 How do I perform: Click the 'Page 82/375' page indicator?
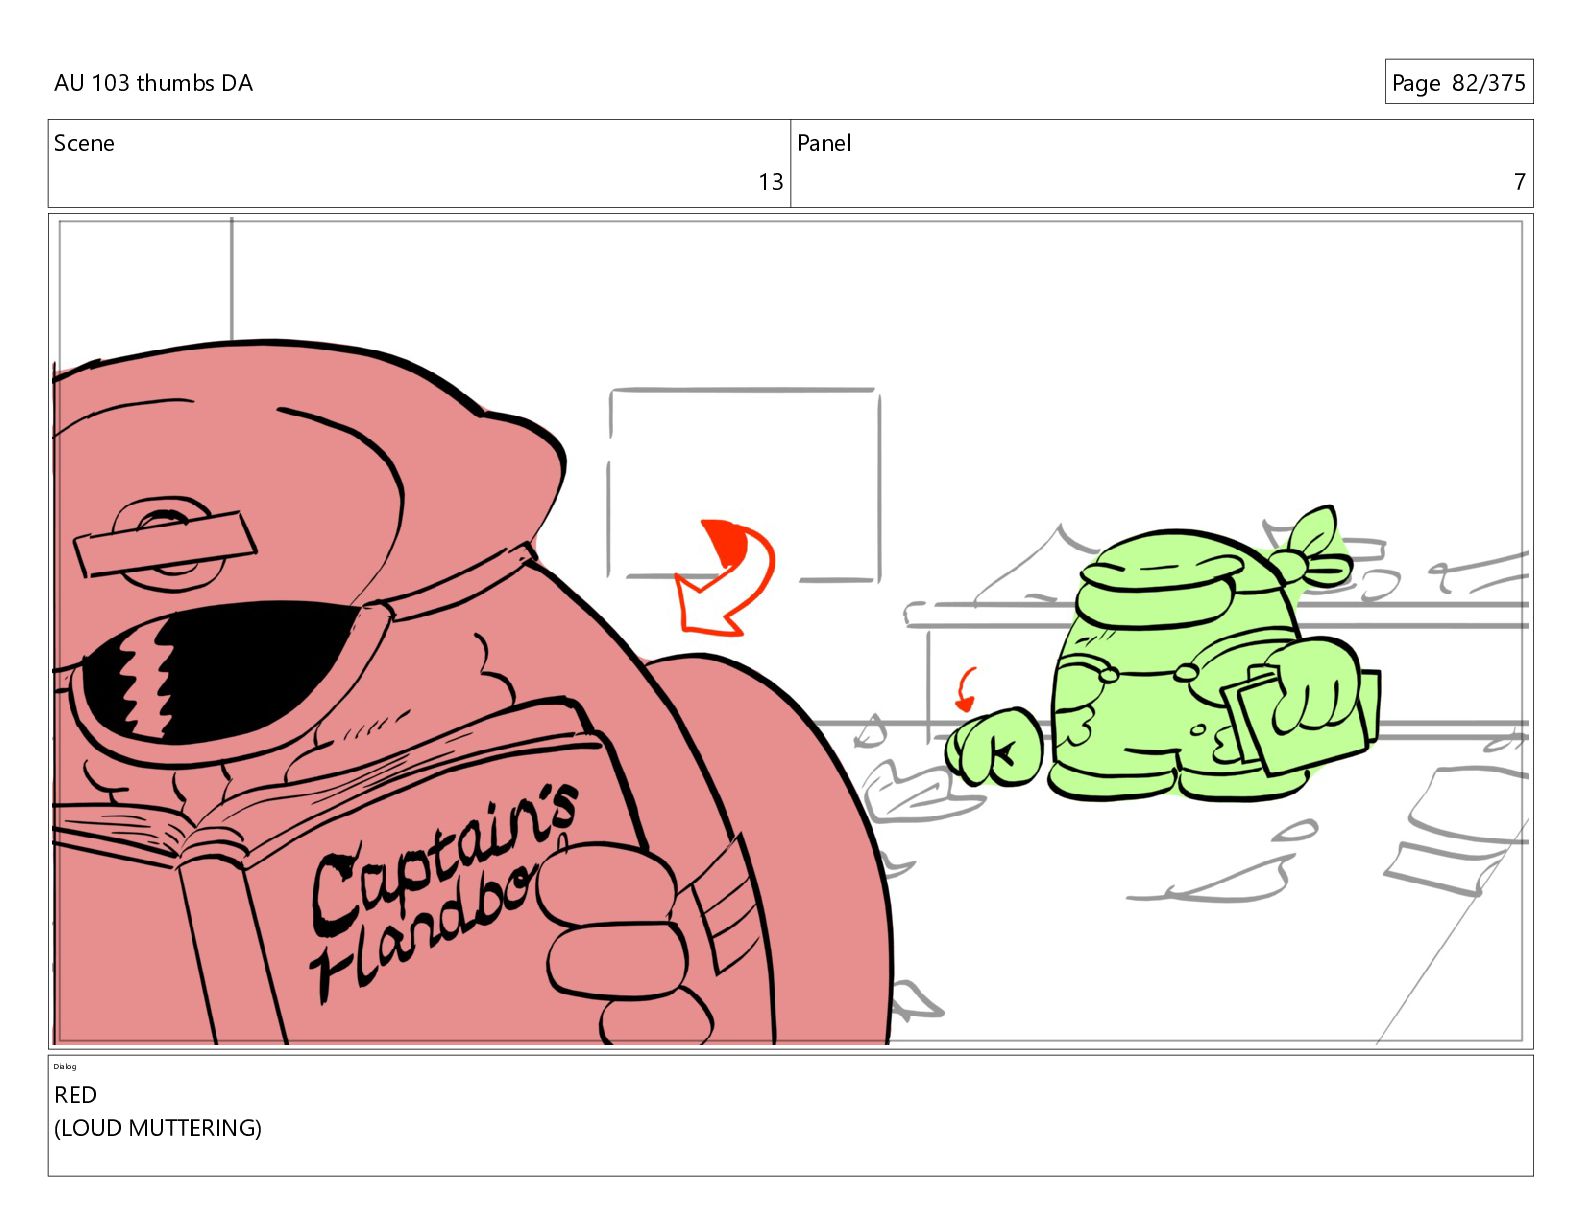(1458, 83)
